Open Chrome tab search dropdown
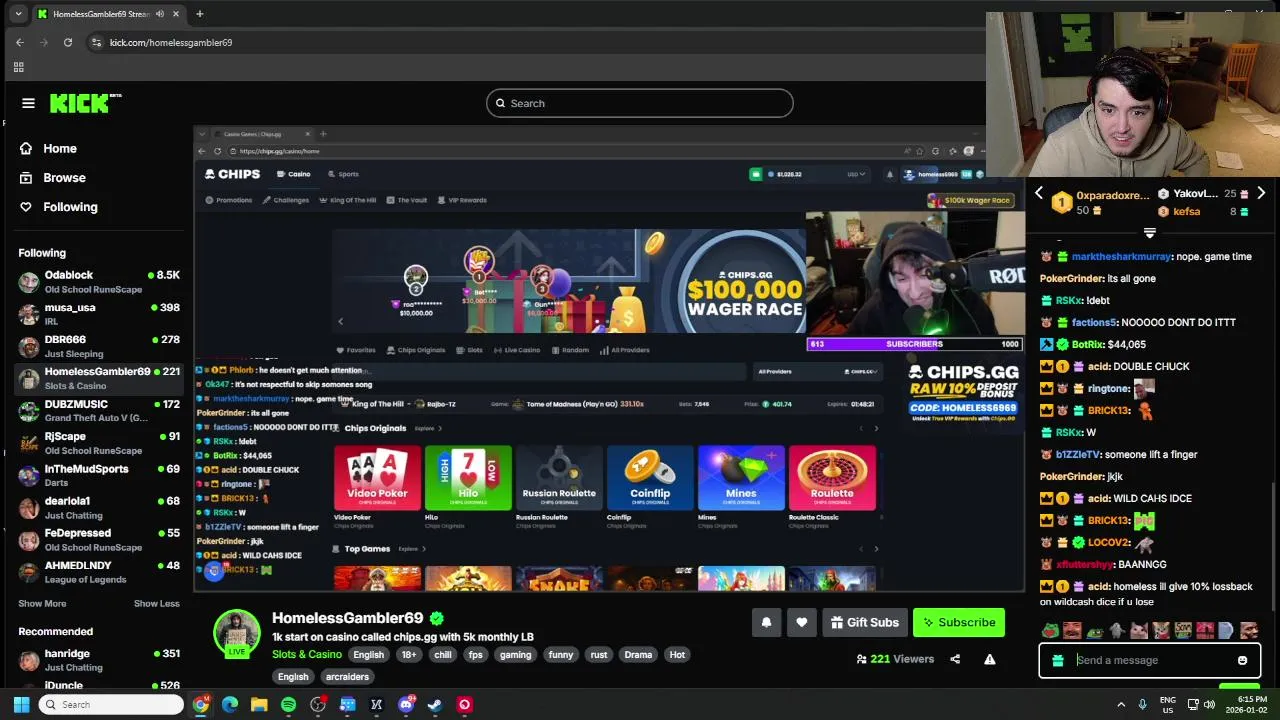This screenshot has height=720, width=1280. coord(18,14)
